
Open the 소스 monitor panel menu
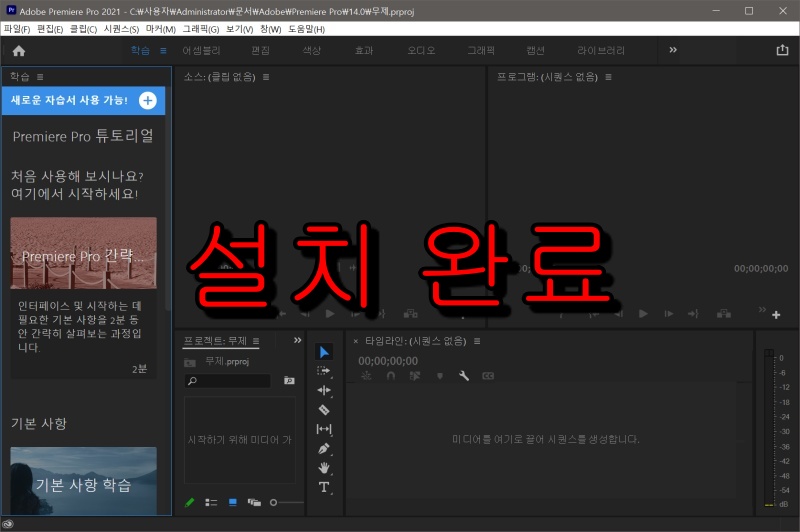[x=266, y=77]
